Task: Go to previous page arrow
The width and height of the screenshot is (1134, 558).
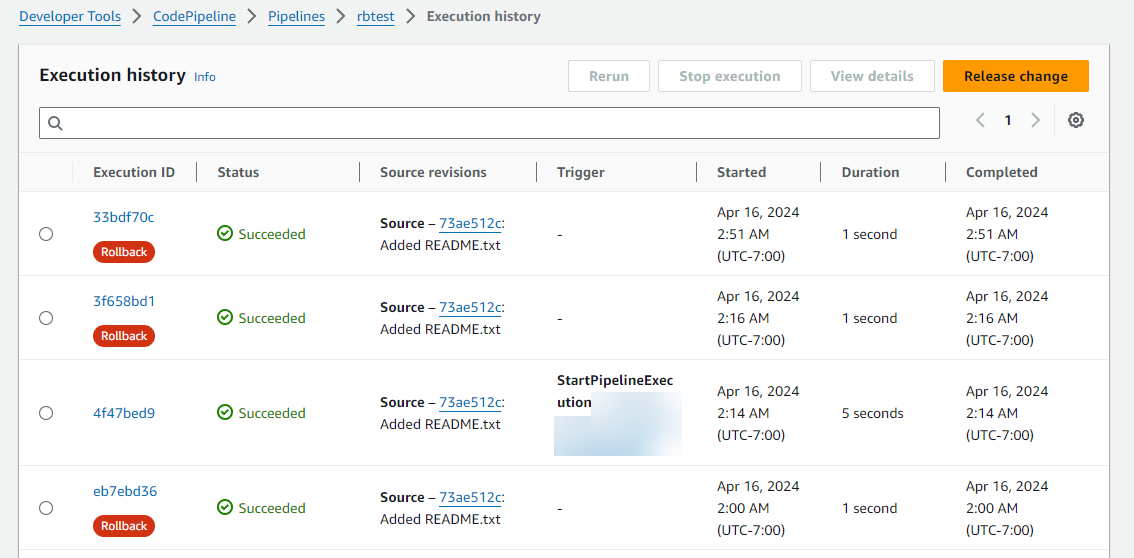Action: click(x=980, y=120)
